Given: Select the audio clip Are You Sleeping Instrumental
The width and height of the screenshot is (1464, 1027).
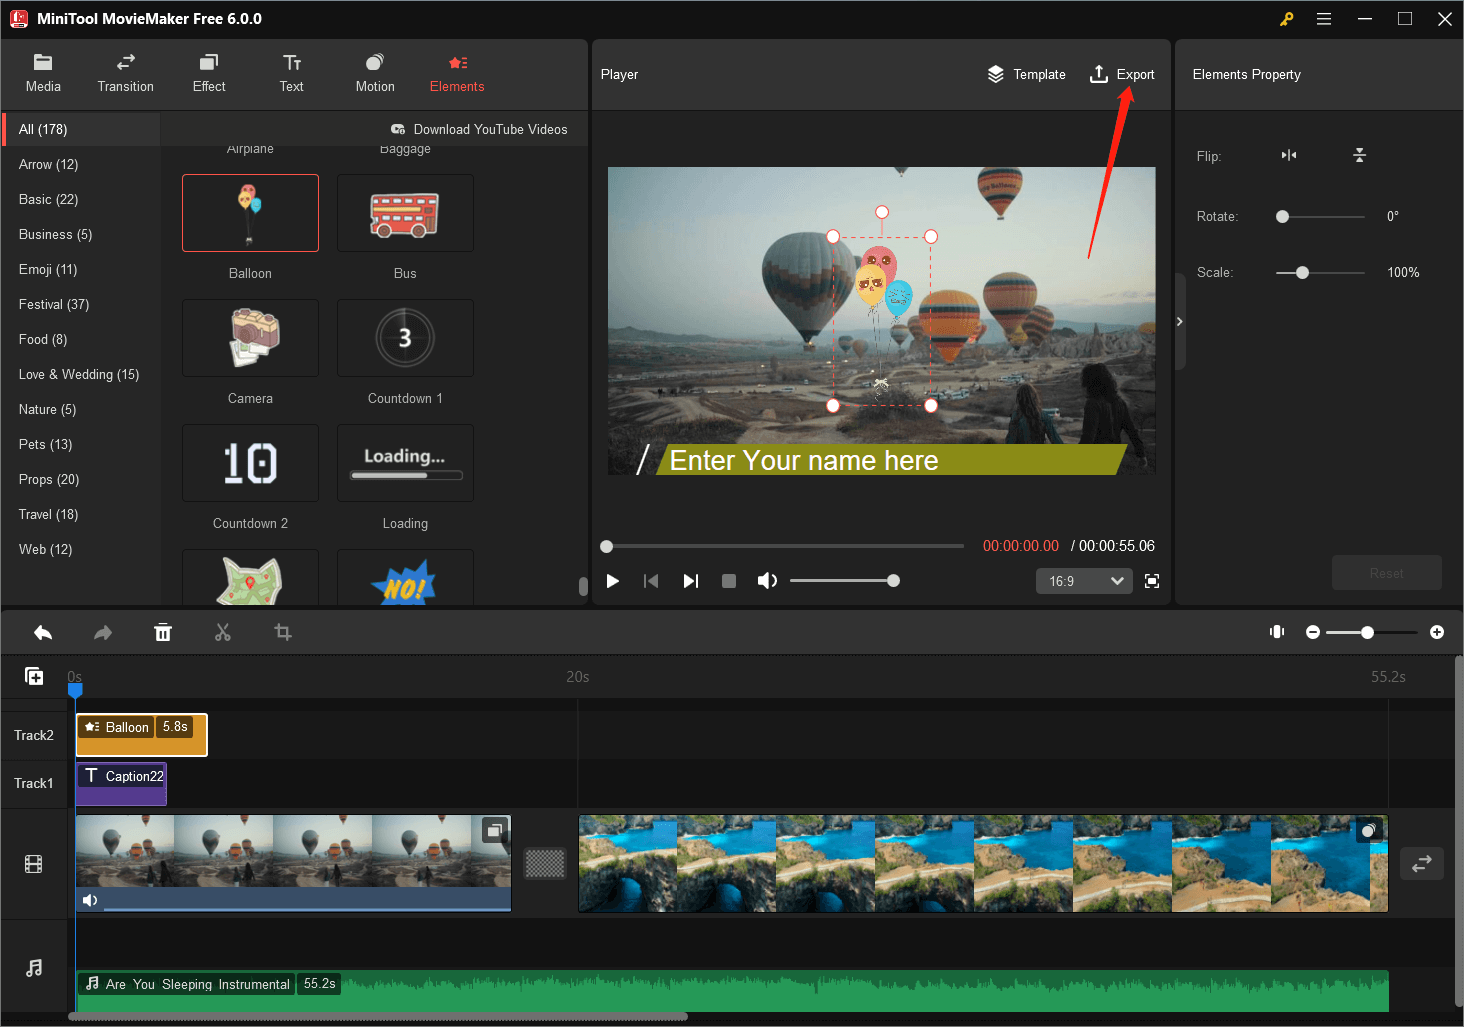Looking at the screenshot, I should coord(732,990).
